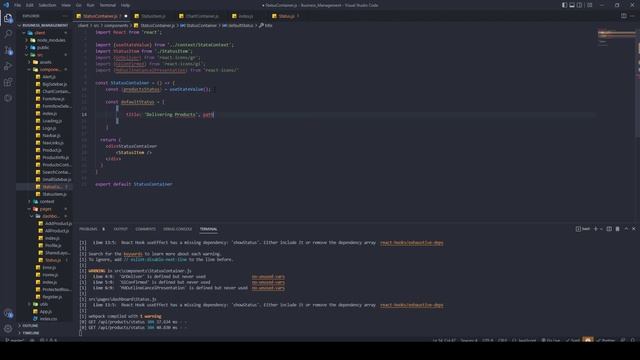Collapse the client folder
Viewport: 640px width, 360px height.
40,33
